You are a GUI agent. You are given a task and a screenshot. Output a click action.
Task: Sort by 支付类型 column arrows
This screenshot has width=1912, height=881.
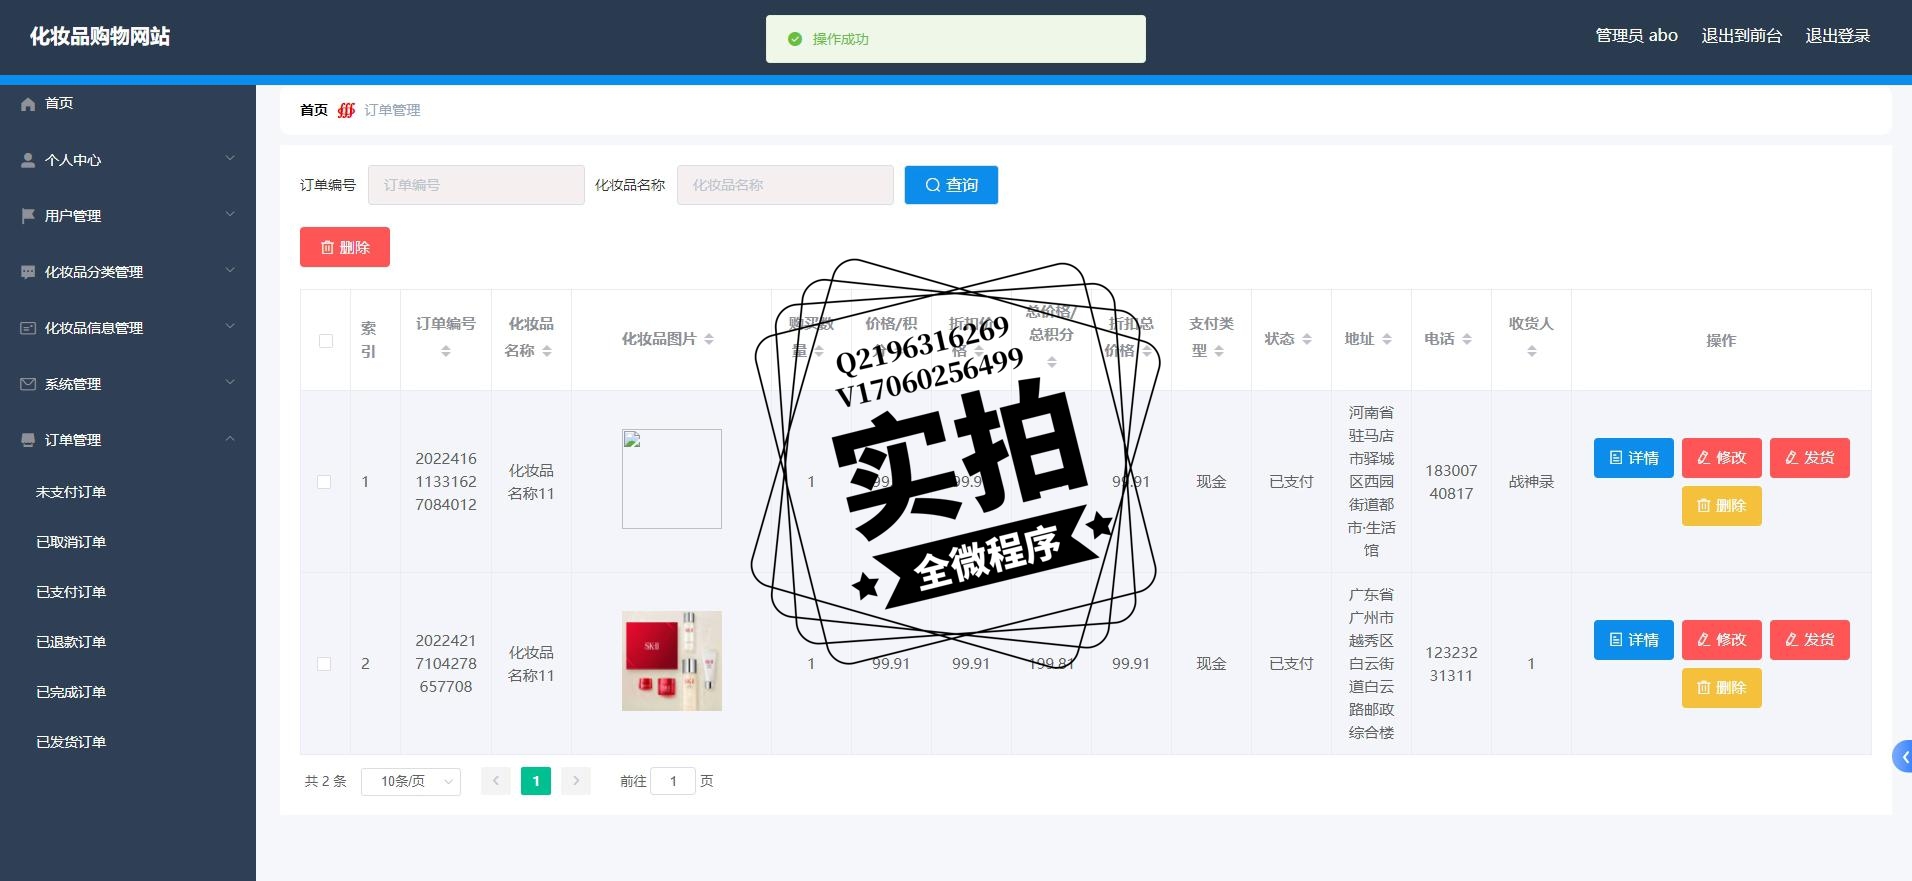pyautogui.click(x=1219, y=351)
